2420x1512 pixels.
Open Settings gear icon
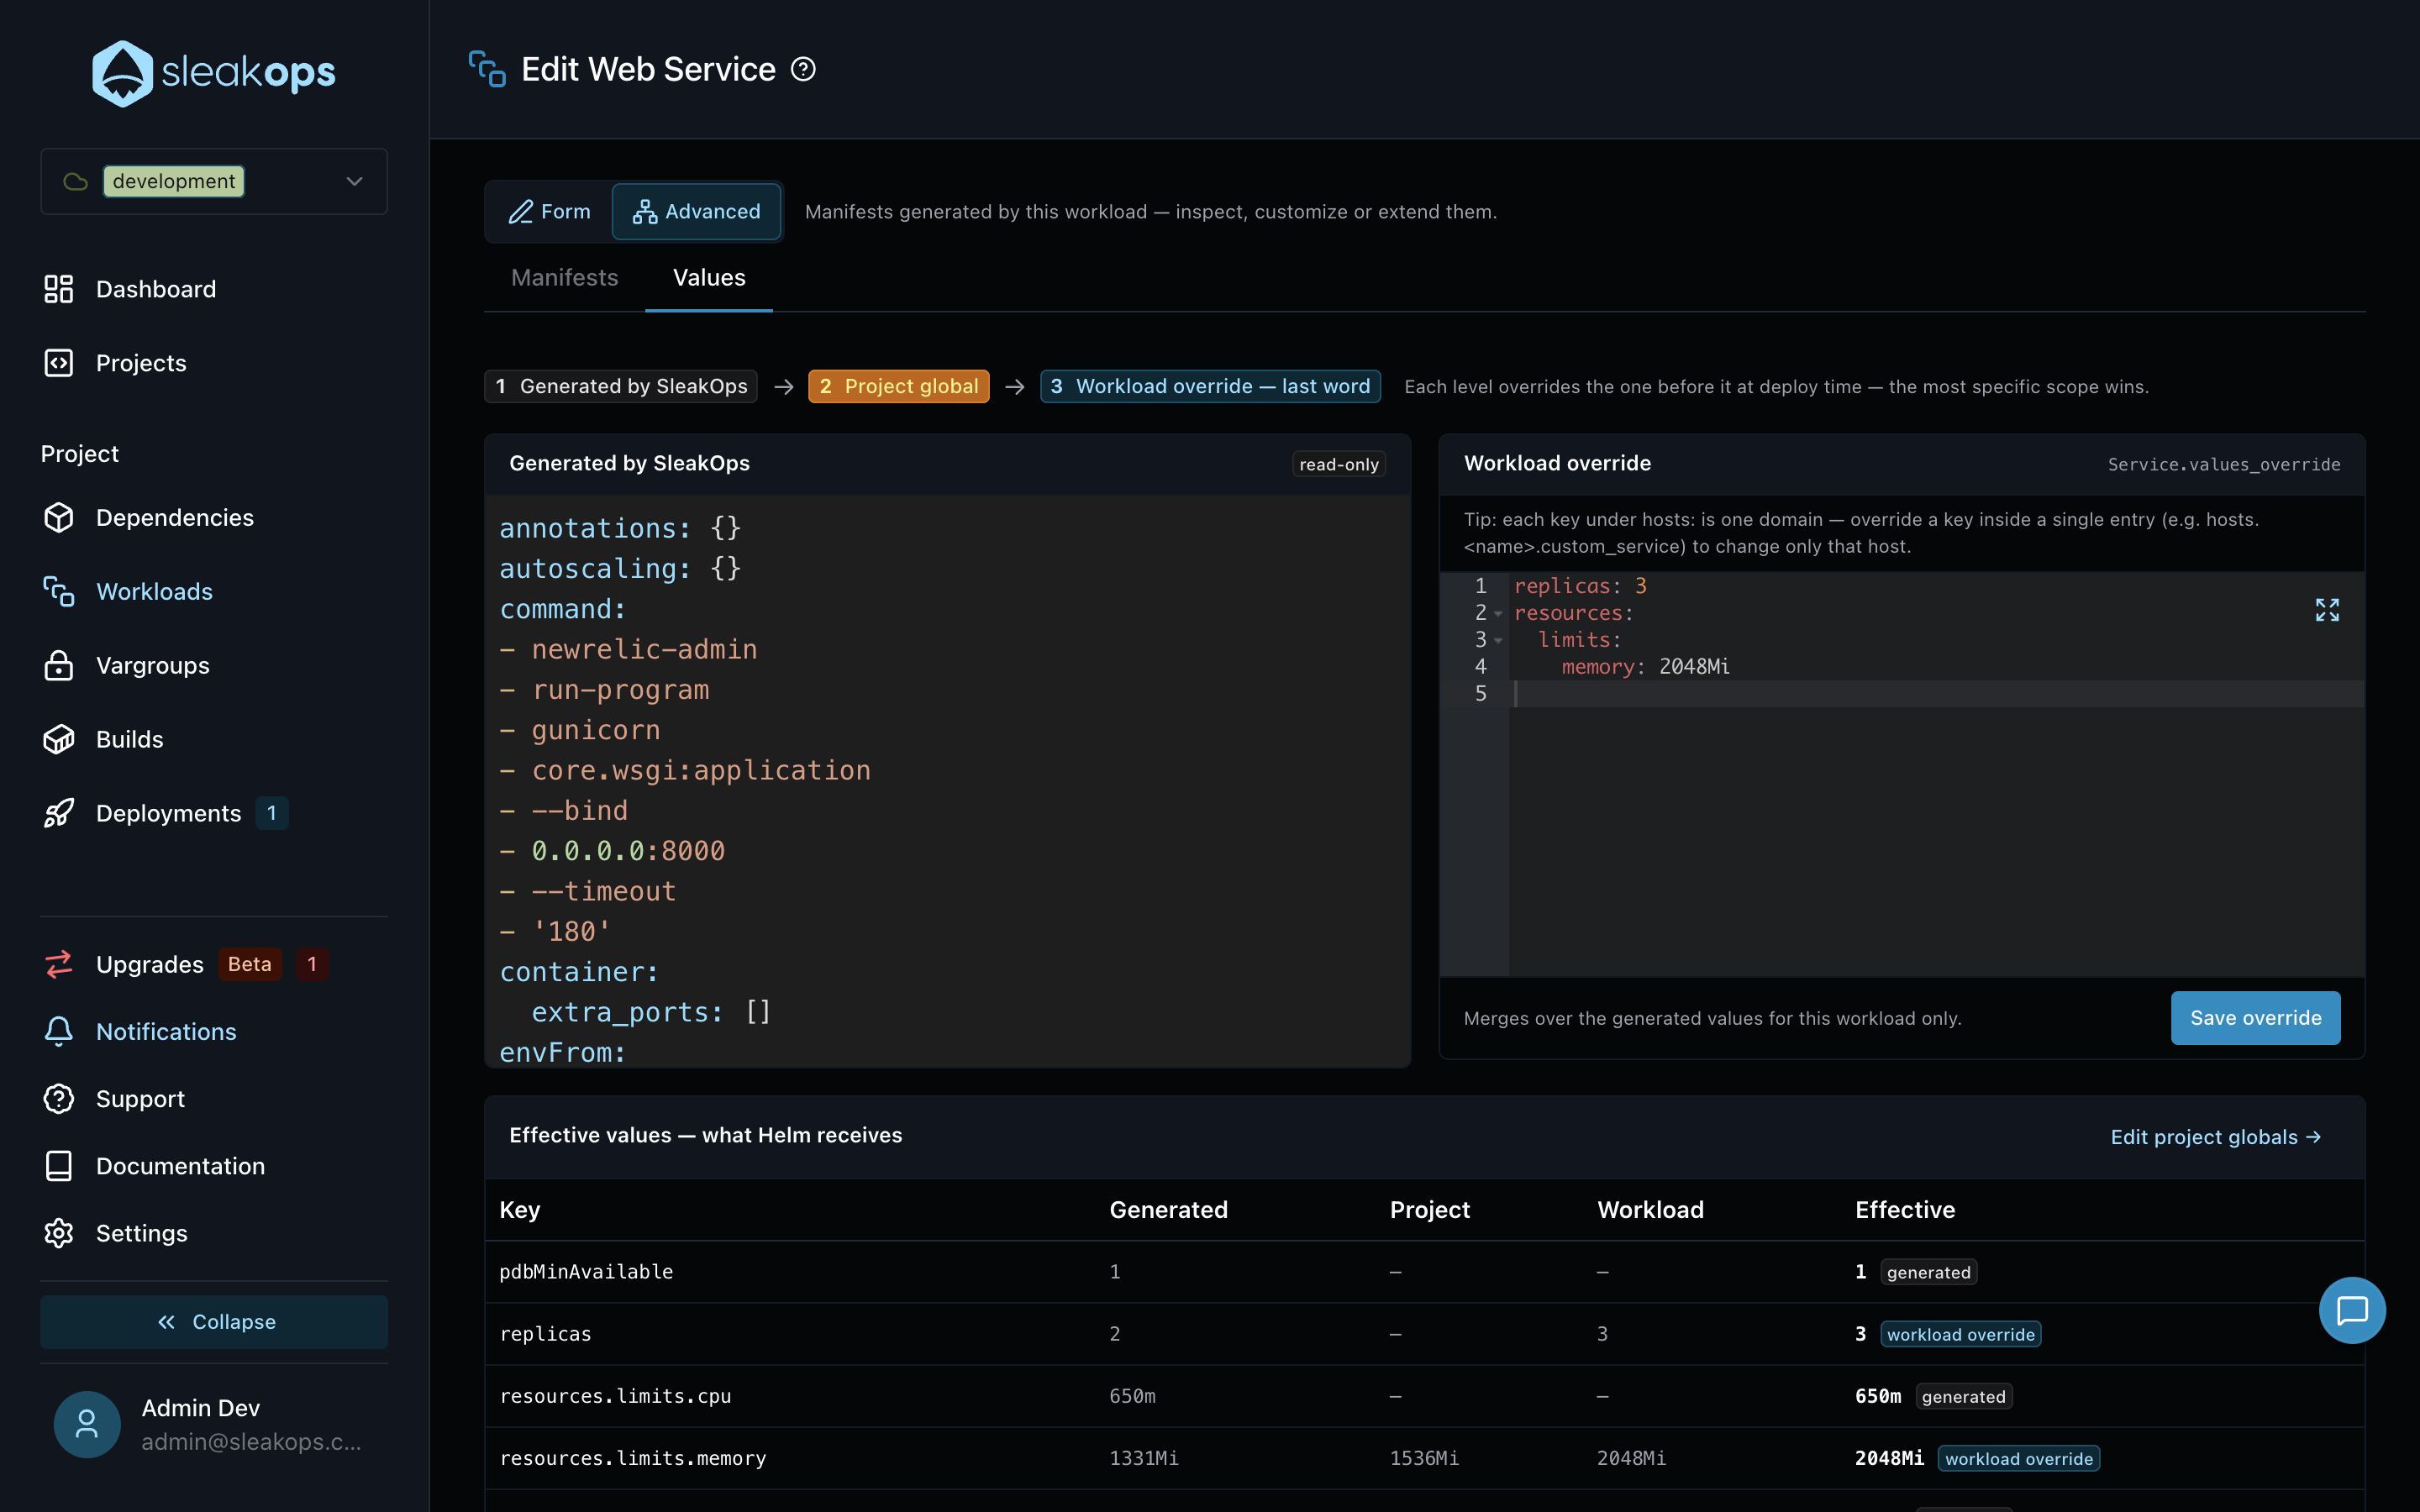point(59,1233)
